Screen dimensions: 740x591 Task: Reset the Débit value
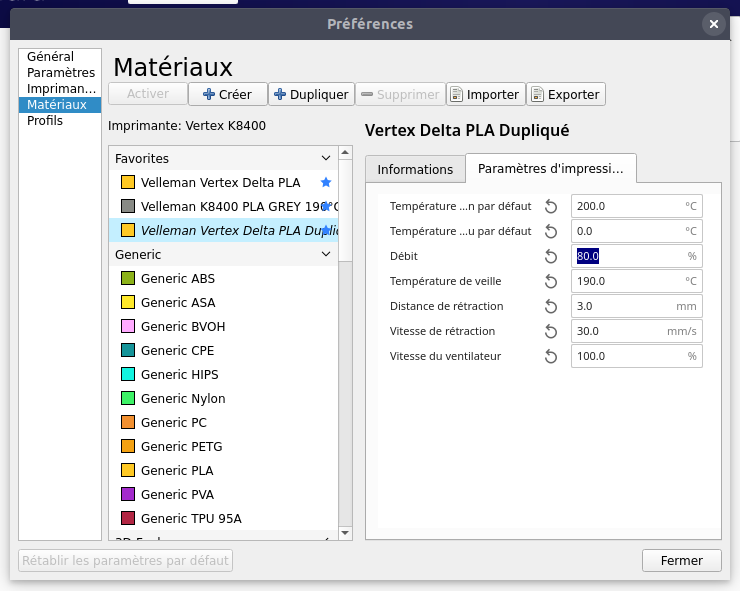click(551, 256)
